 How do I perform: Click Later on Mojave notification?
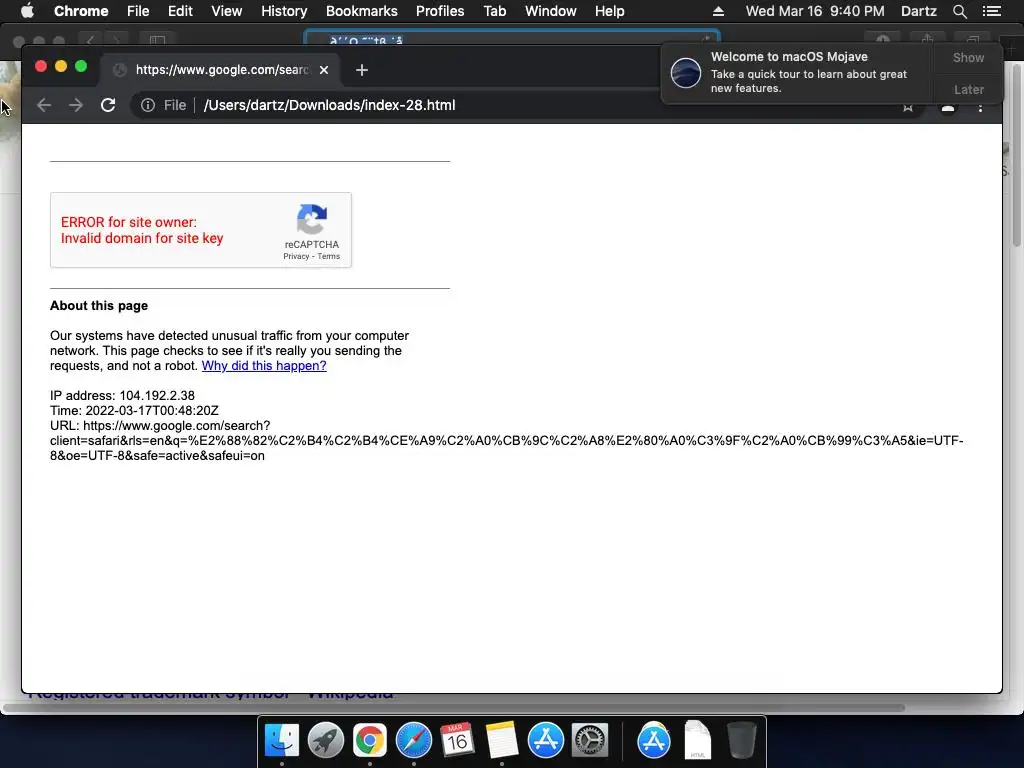968,89
